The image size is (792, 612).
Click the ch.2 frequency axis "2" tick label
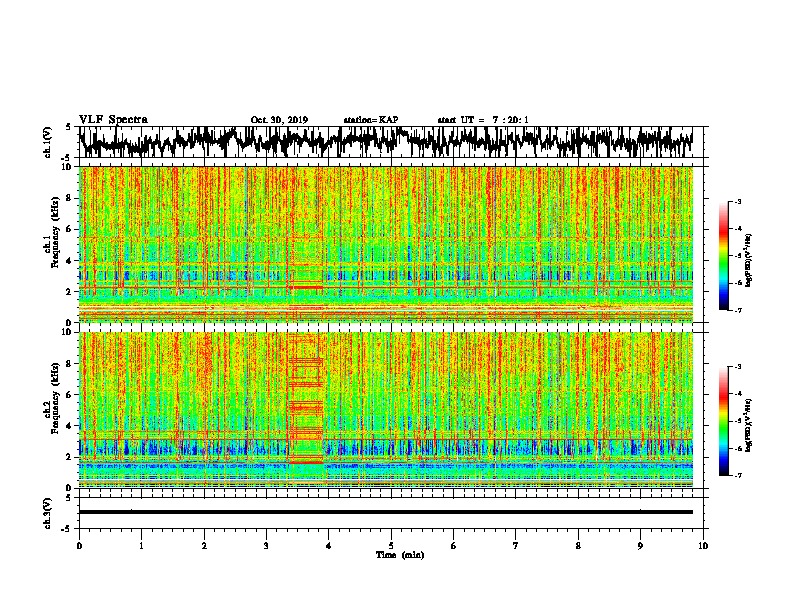pyautogui.click(x=68, y=457)
